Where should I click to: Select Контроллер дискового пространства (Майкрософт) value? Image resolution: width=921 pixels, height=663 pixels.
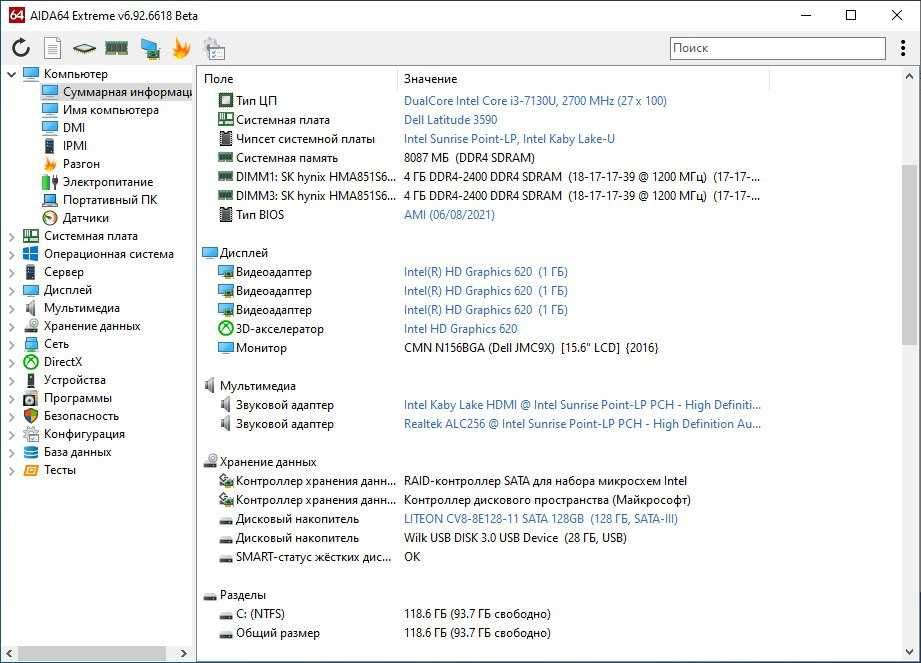(547, 500)
